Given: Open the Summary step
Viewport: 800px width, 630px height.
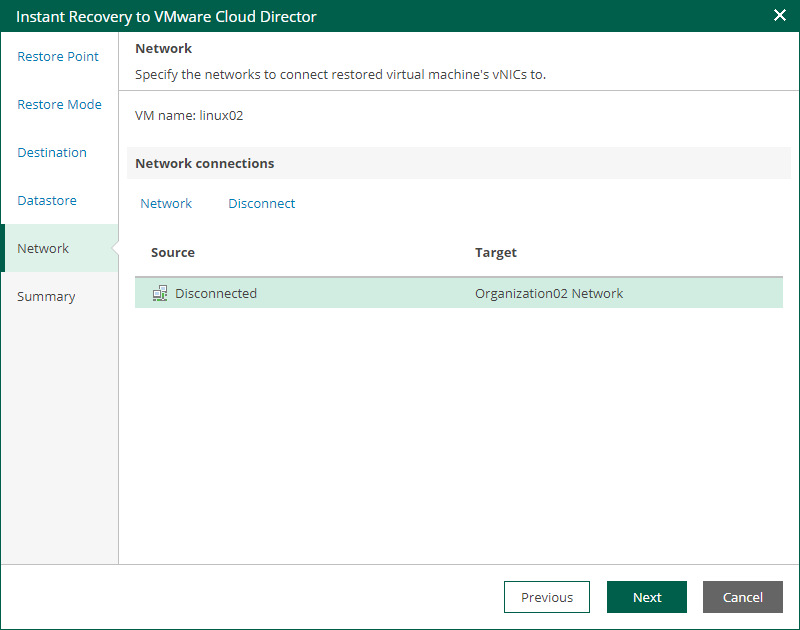Looking at the screenshot, I should coord(46,297).
